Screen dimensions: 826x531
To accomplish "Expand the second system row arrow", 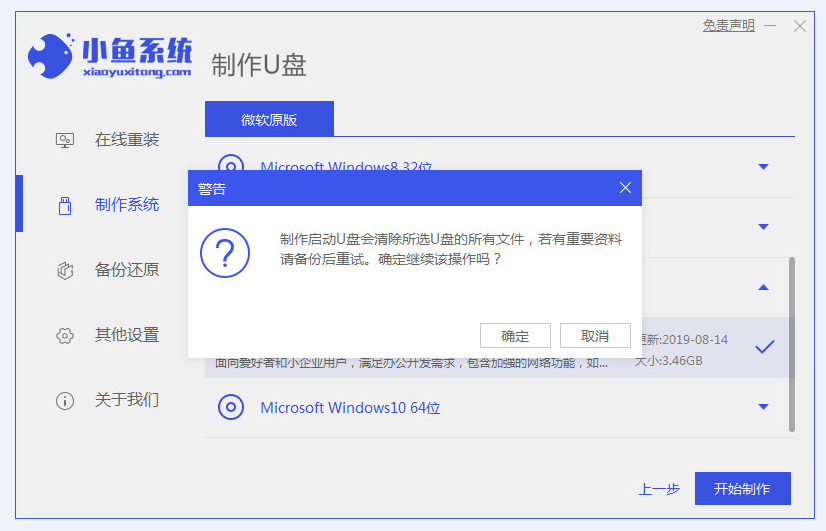I will point(763,227).
